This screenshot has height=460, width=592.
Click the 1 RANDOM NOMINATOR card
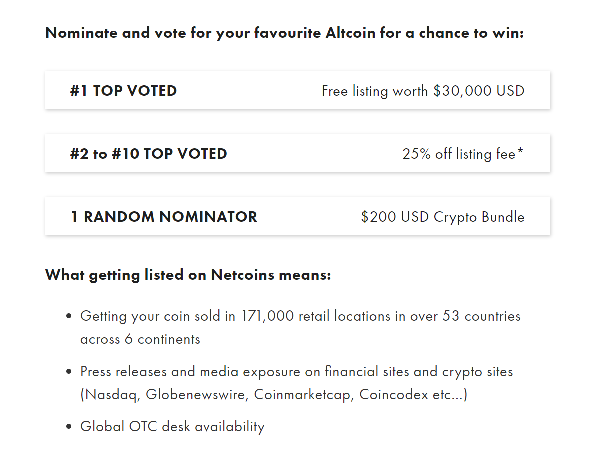point(298,216)
